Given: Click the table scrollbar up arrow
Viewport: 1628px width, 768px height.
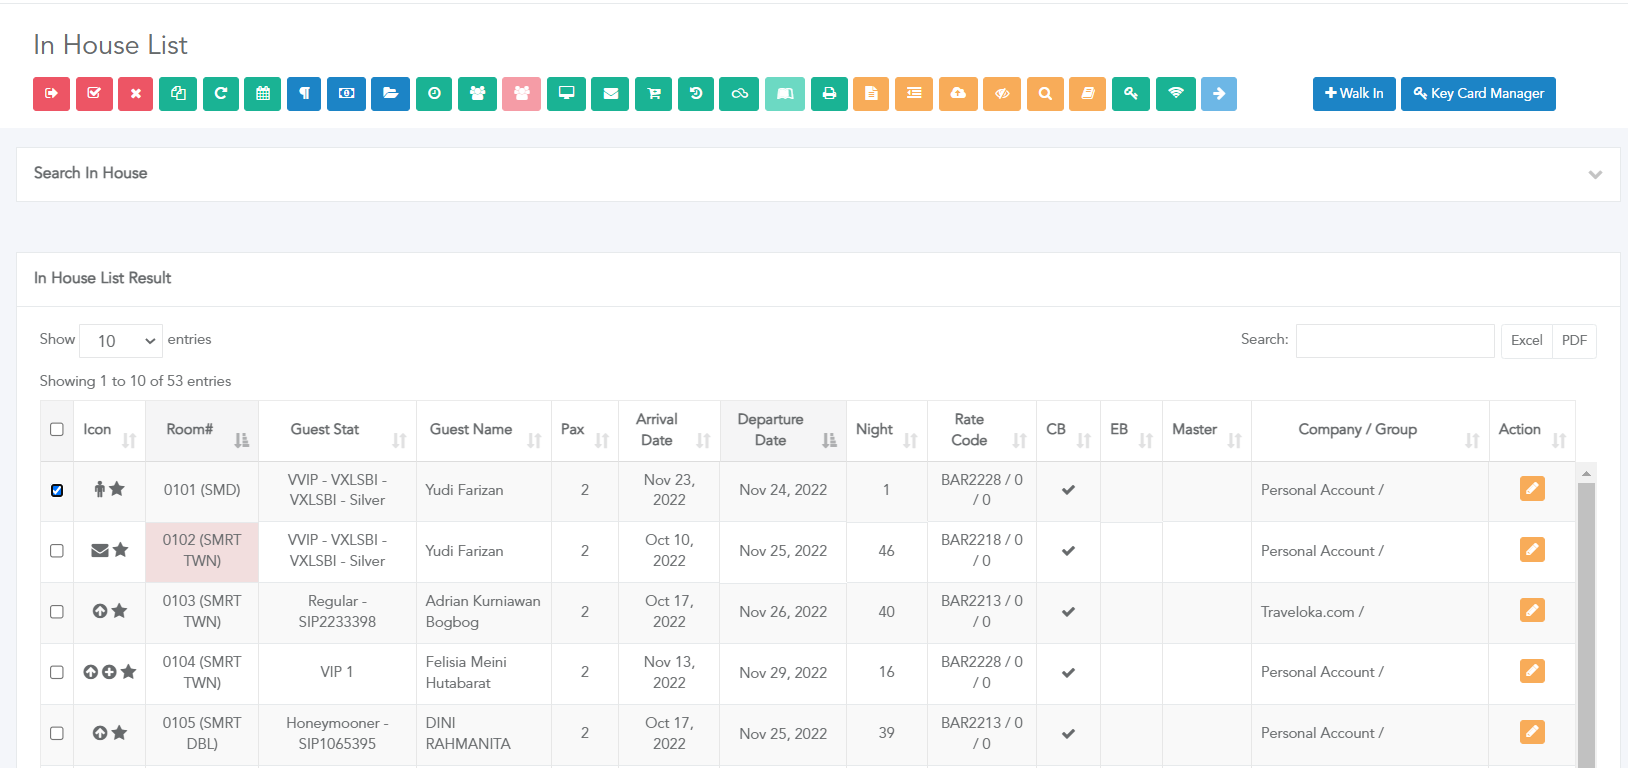Looking at the screenshot, I should pyautogui.click(x=1586, y=473).
